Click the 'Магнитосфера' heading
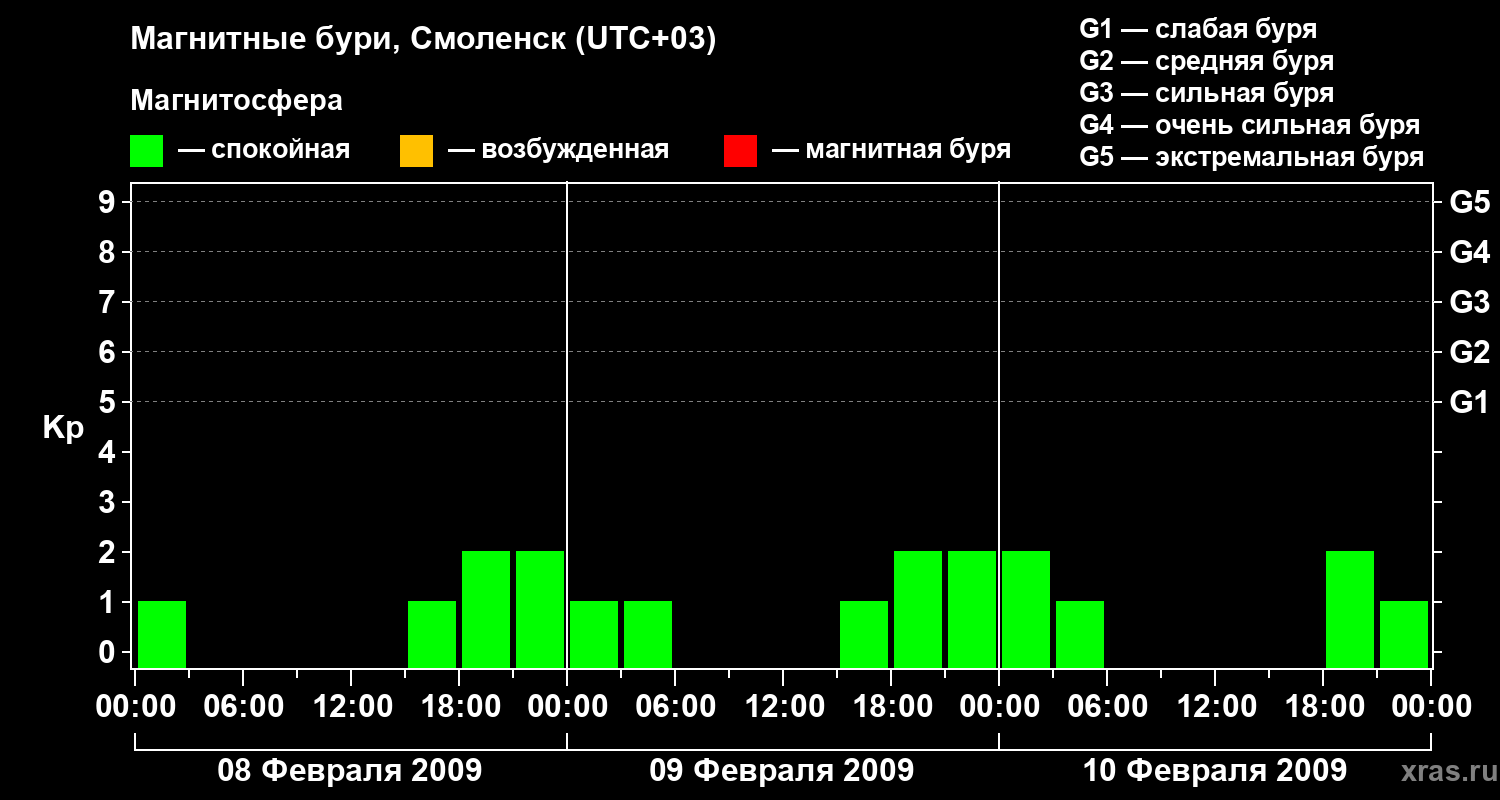The width and height of the screenshot is (1500, 800). [x=236, y=101]
